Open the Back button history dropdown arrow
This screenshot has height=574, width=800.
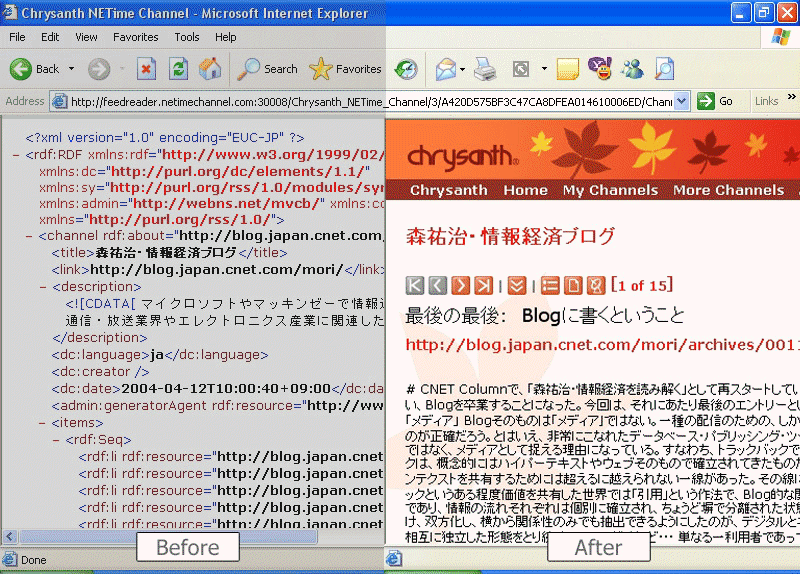click(x=71, y=68)
